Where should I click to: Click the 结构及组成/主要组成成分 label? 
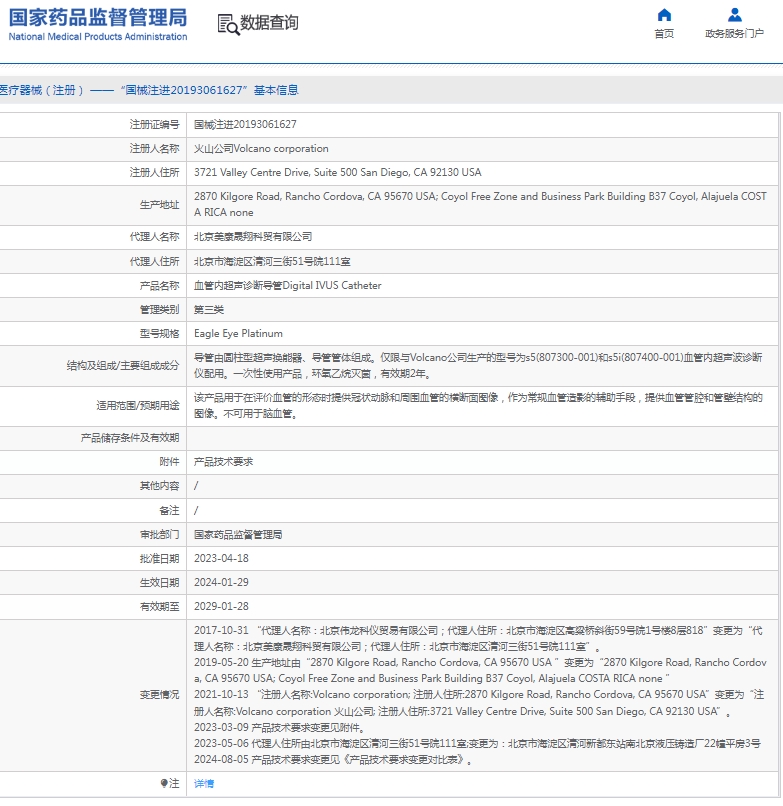click(123, 365)
